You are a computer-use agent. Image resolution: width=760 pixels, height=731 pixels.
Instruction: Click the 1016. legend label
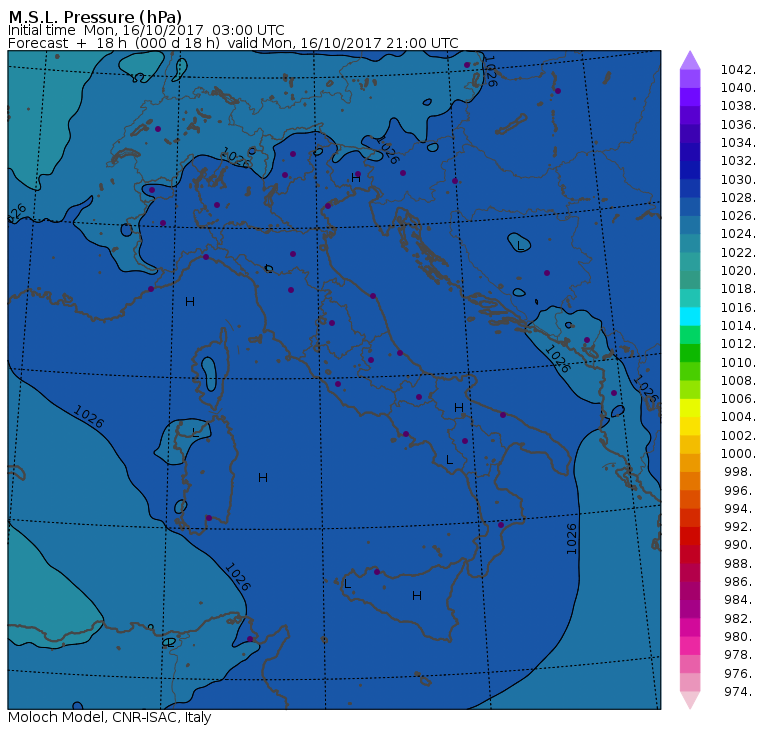(x=738, y=307)
